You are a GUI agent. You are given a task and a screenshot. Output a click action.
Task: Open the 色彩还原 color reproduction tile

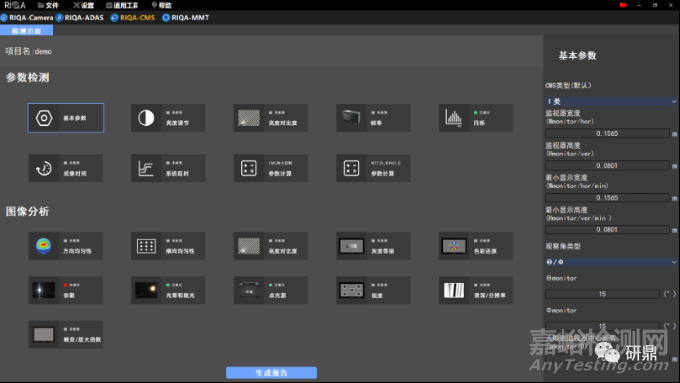pos(476,246)
